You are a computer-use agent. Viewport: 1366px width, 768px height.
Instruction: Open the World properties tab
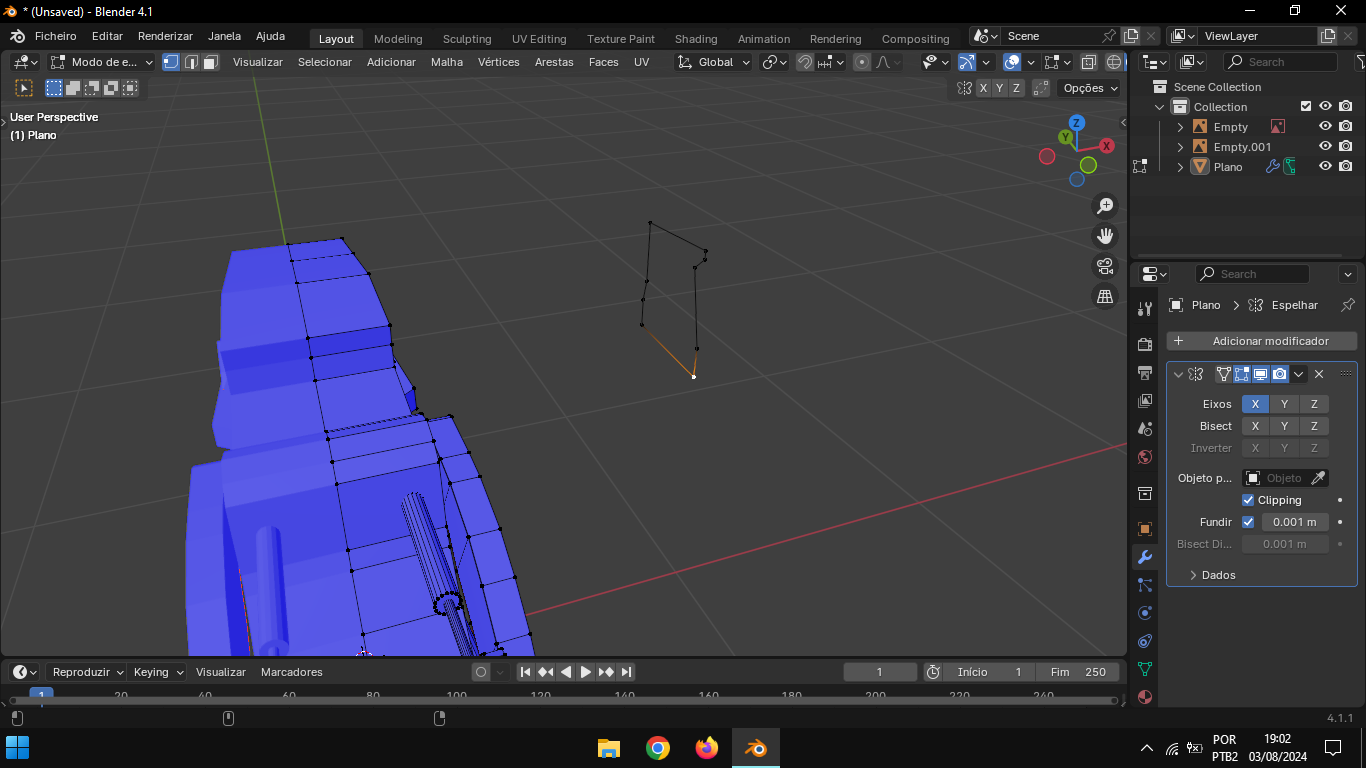pyautogui.click(x=1145, y=457)
